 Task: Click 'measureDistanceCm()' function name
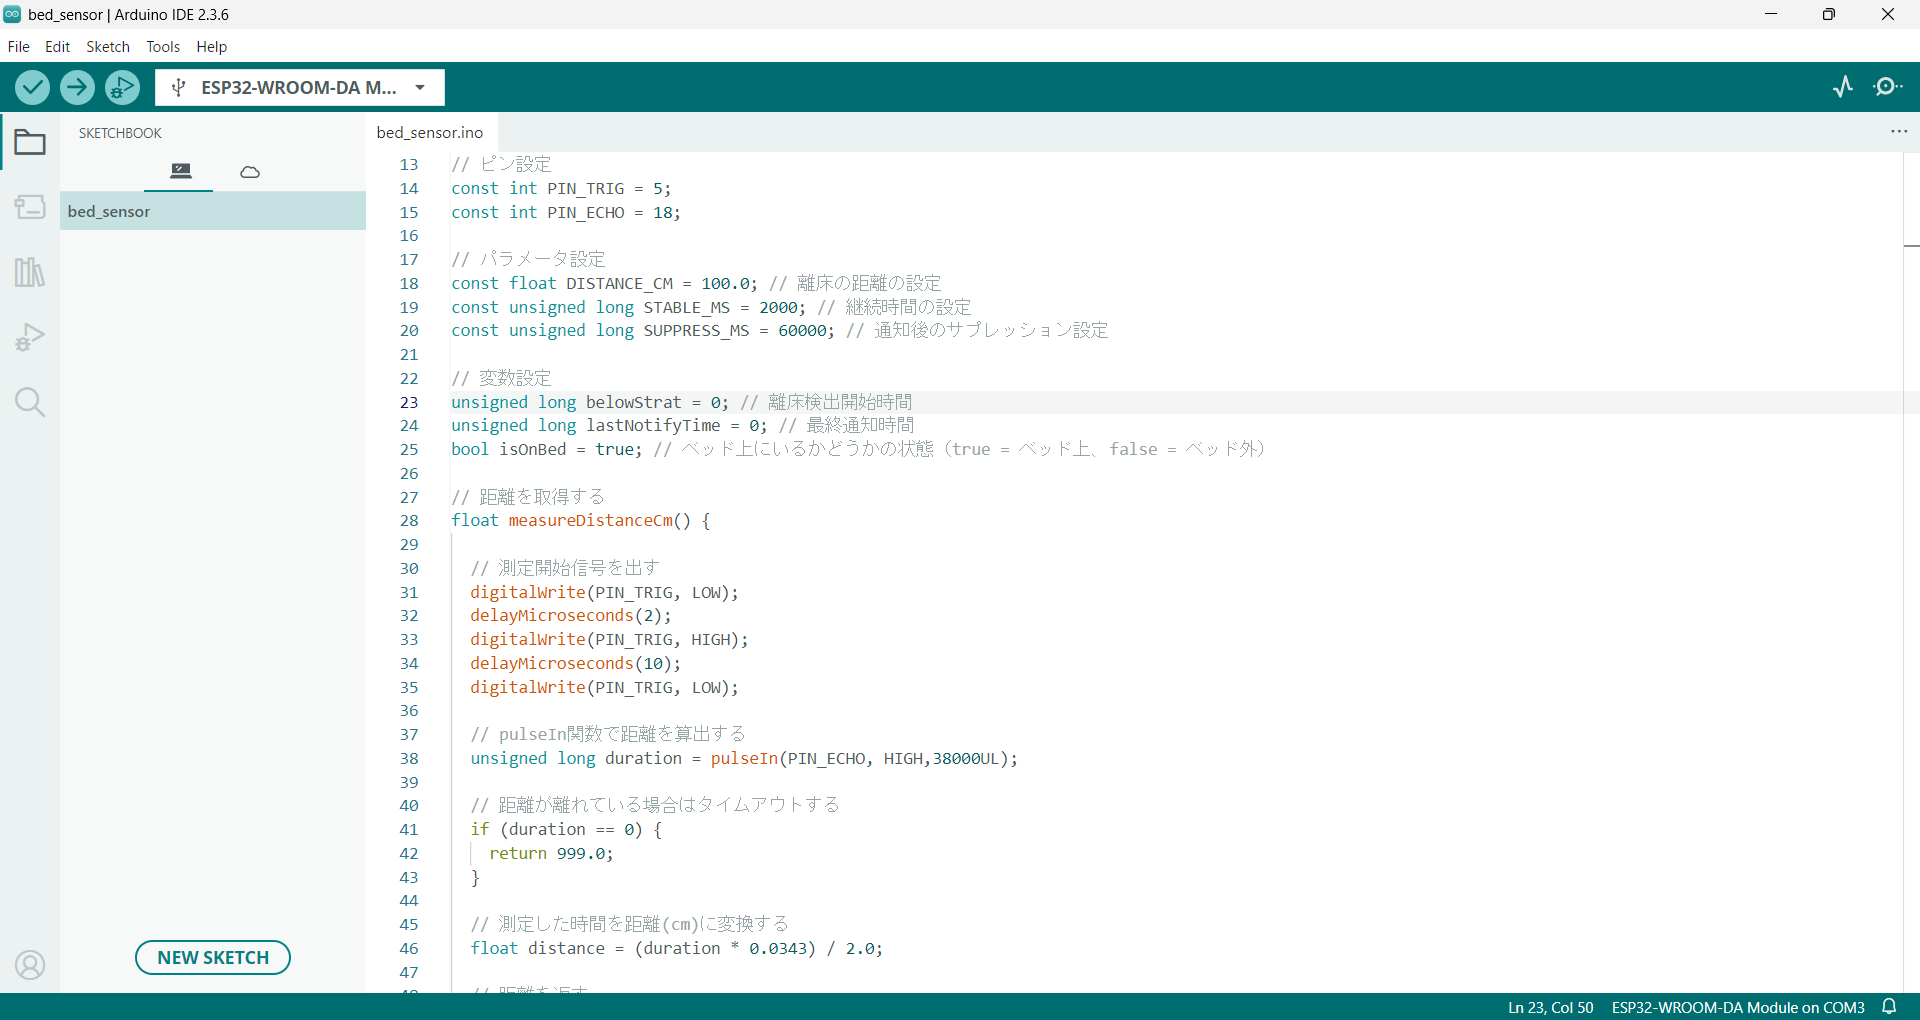coord(600,521)
